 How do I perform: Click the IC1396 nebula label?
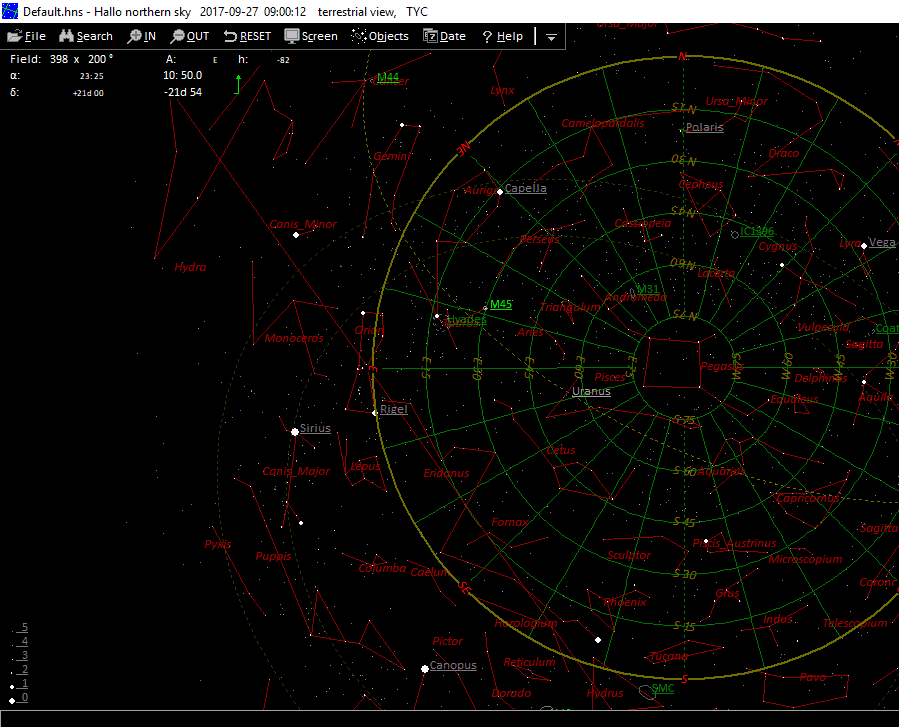pos(757,231)
